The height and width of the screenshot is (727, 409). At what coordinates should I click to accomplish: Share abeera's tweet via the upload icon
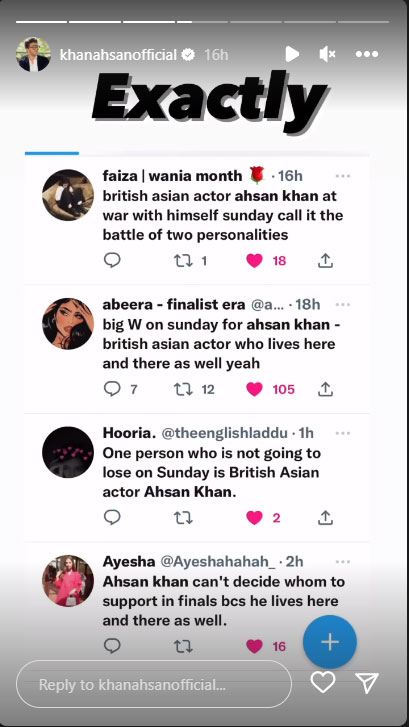[326, 389]
